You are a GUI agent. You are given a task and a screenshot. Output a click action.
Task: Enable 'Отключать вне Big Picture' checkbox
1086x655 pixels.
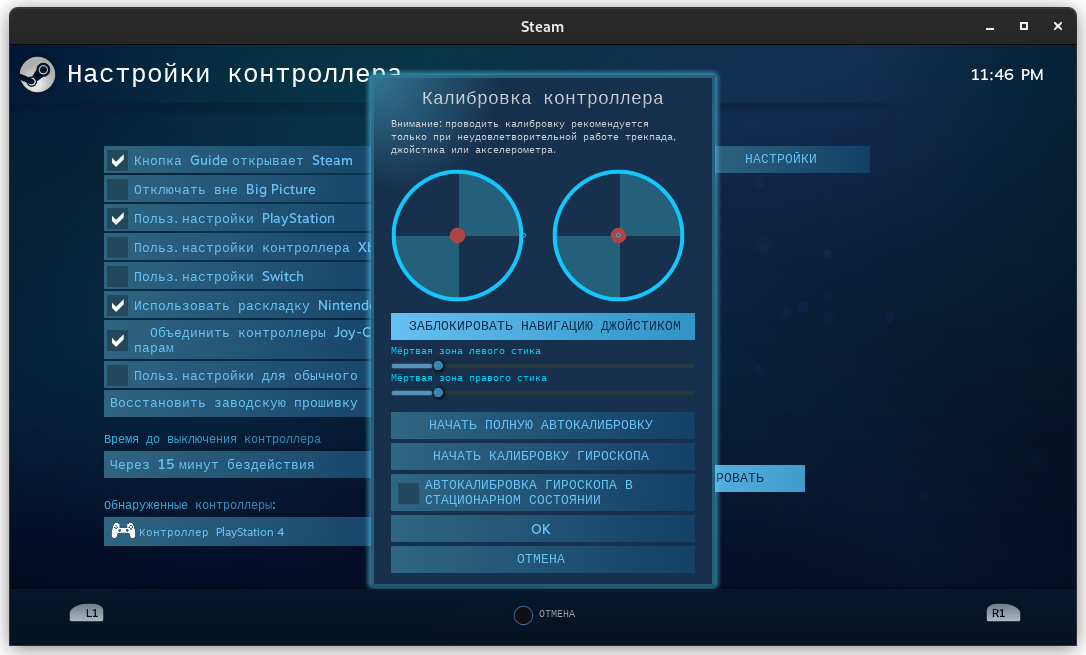point(118,190)
